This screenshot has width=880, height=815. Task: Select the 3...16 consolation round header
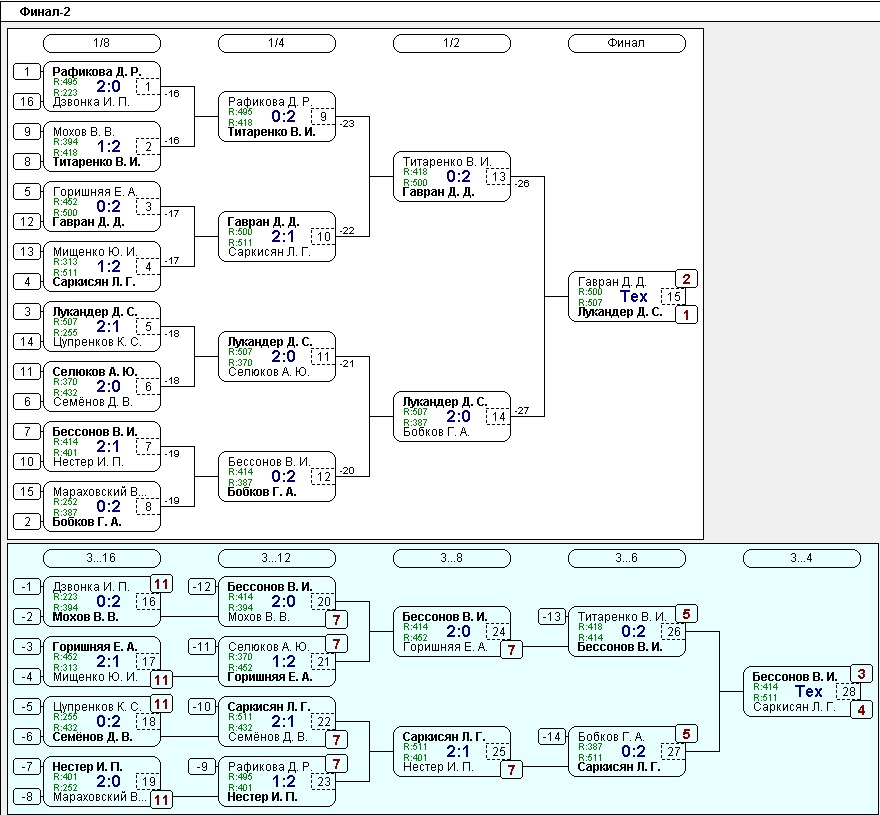tap(102, 558)
